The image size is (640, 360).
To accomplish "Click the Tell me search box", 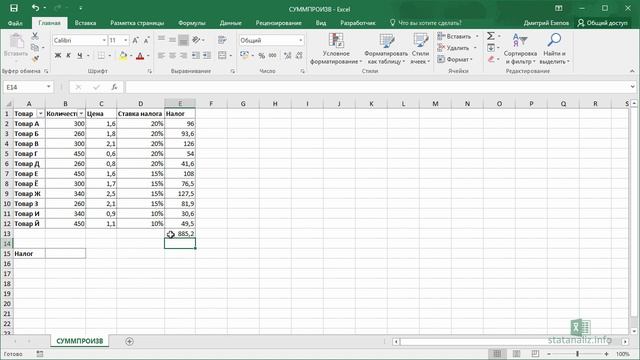I will (426, 23).
